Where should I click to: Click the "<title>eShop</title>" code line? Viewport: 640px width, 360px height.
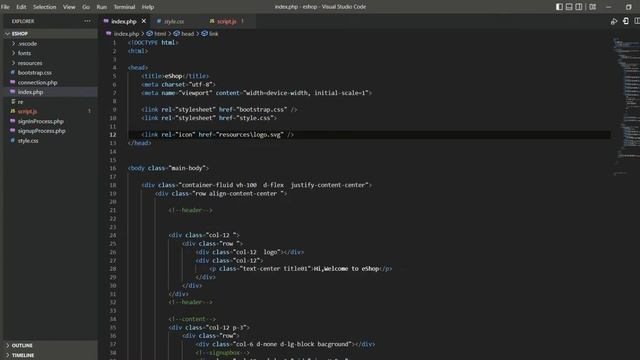pos(175,76)
